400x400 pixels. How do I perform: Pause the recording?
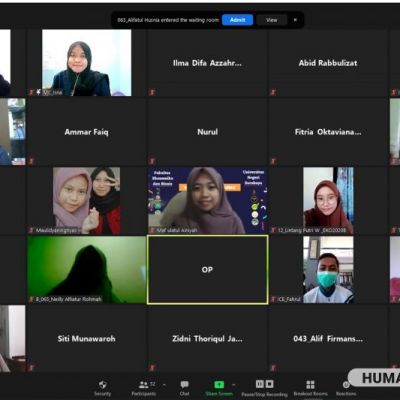[260, 384]
